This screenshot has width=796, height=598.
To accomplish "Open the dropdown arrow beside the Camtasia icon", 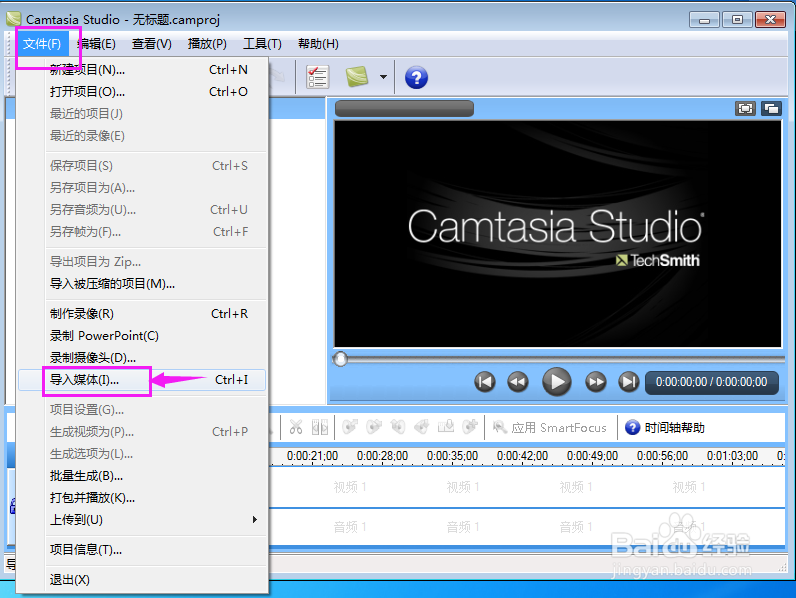I will coord(383,77).
